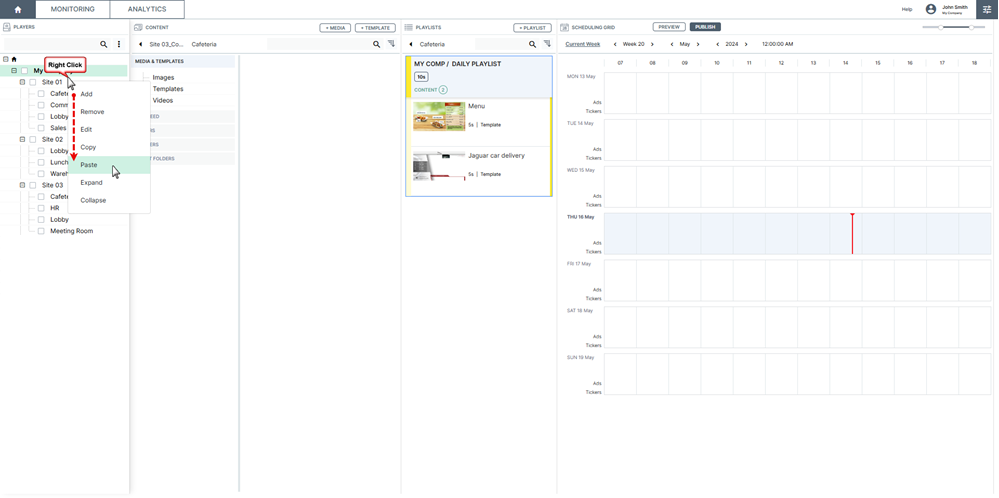Screen dimensions: 999x498
Task: Switch to the Analytics tab
Action: [147, 10]
